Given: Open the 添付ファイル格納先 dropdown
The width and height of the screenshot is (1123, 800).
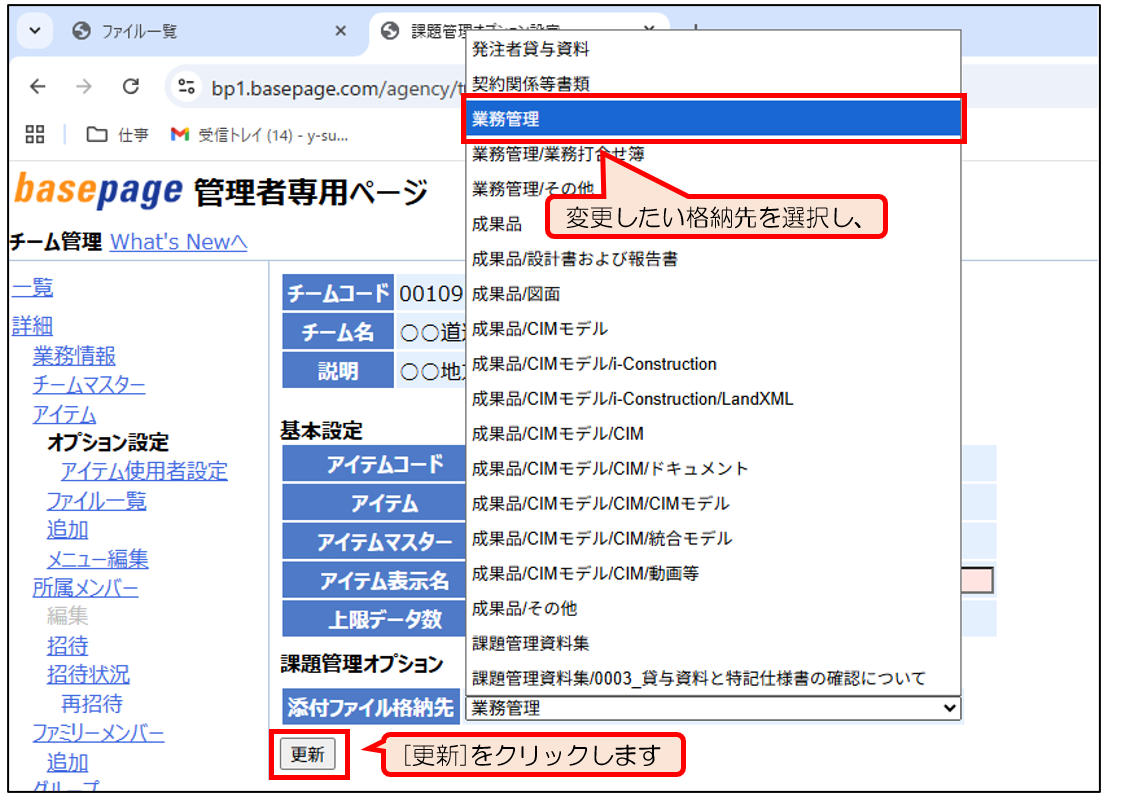Looking at the screenshot, I should point(712,708).
